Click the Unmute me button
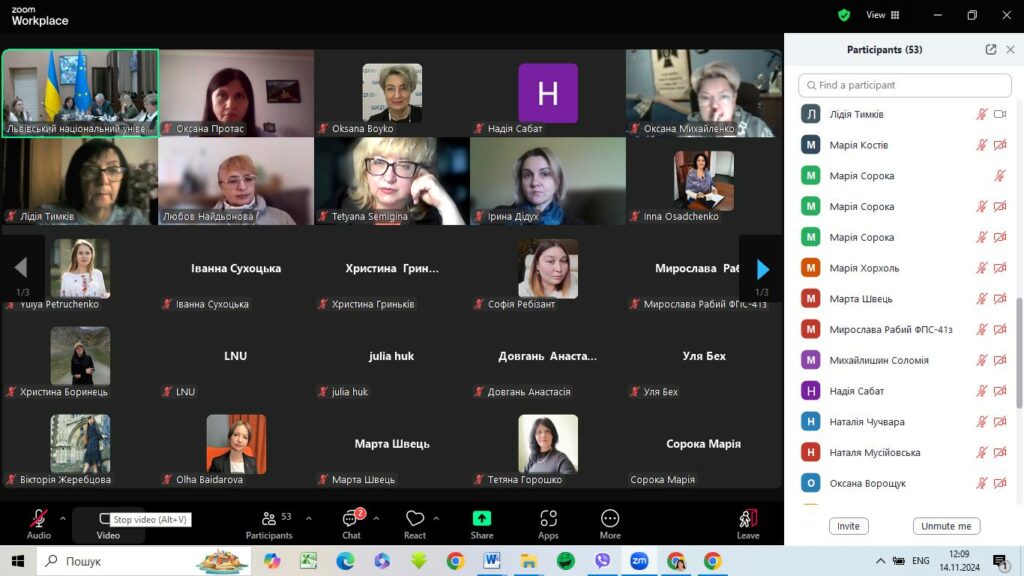Viewport: 1024px width, 576px height. 945,526
